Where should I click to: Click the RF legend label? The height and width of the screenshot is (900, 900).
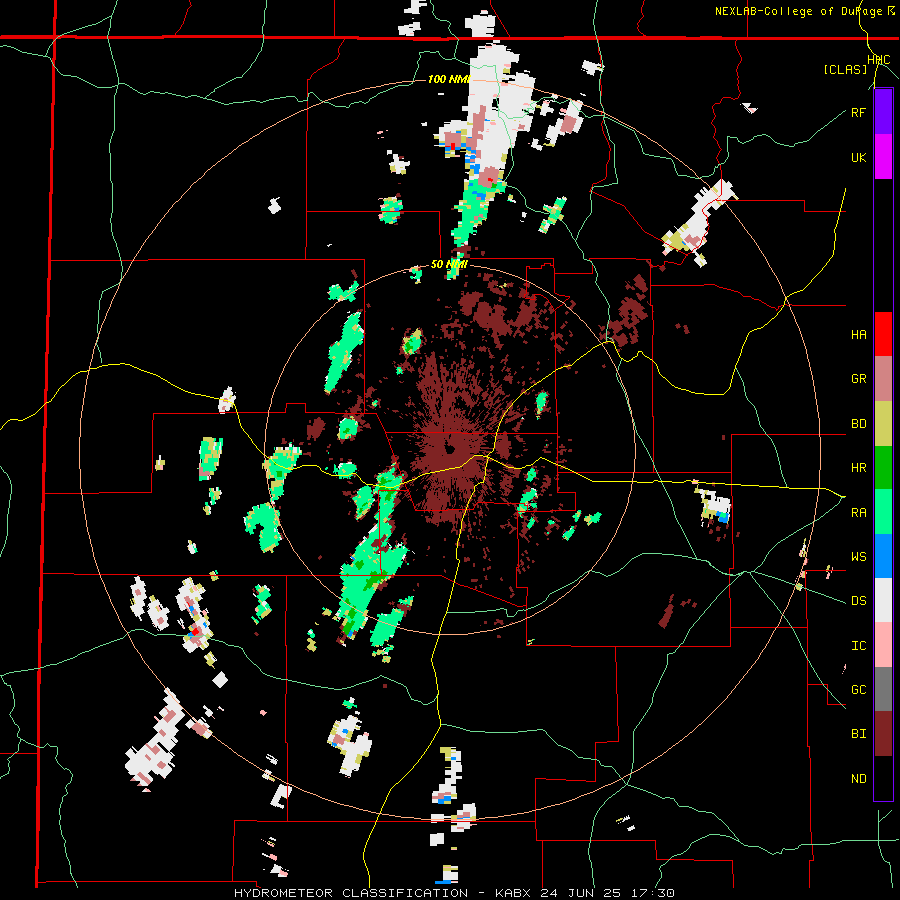click(x=858, y=112)
